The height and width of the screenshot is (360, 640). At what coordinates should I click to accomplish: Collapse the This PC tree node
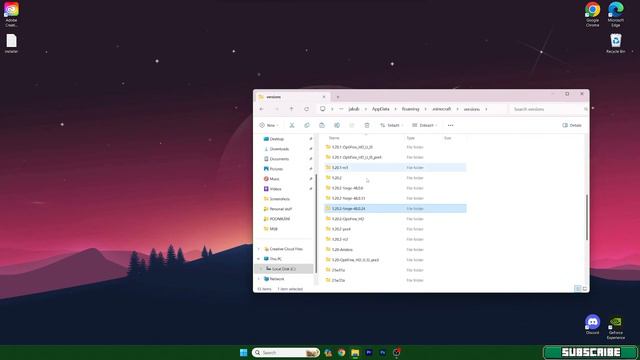(x=259, y=259)
